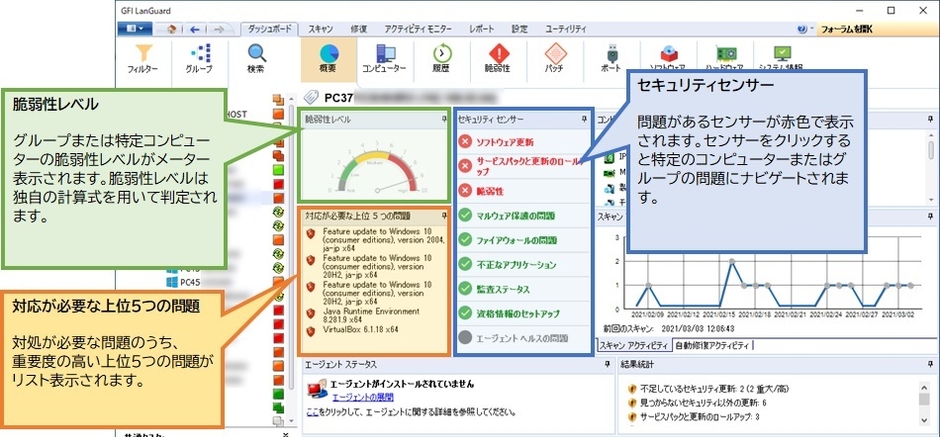Image resolution: width=940 pixels, height=437 pixels.
Task: Switch to the ダッシュボード tab
Action: [x=270, y=29]
